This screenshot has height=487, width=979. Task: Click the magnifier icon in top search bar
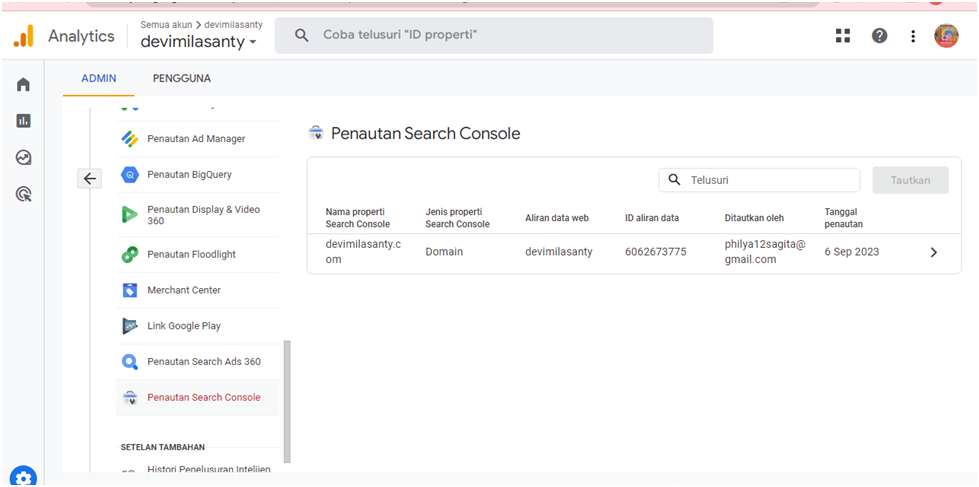tap(302, 36)
